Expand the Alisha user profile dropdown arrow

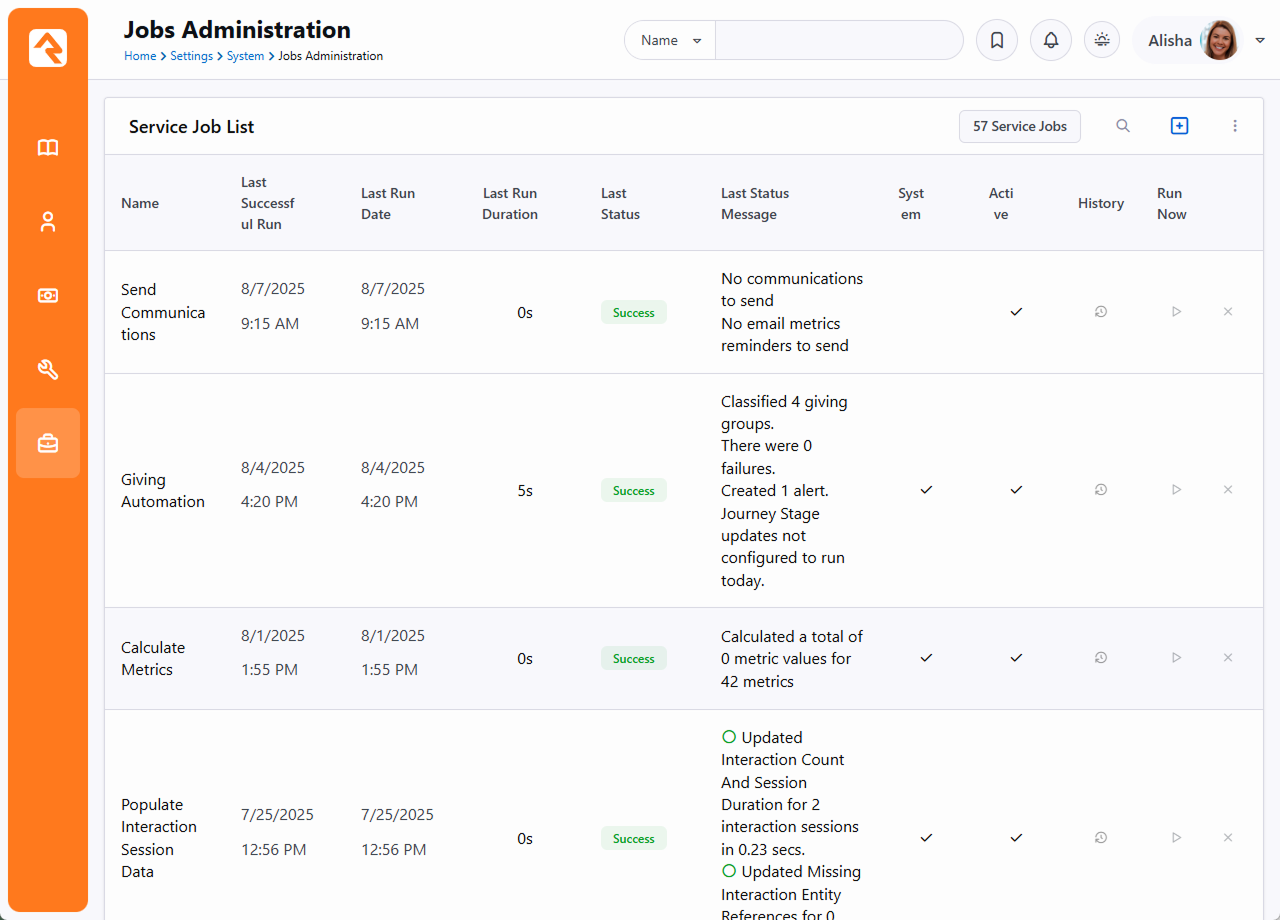(x=1260, y=41)
